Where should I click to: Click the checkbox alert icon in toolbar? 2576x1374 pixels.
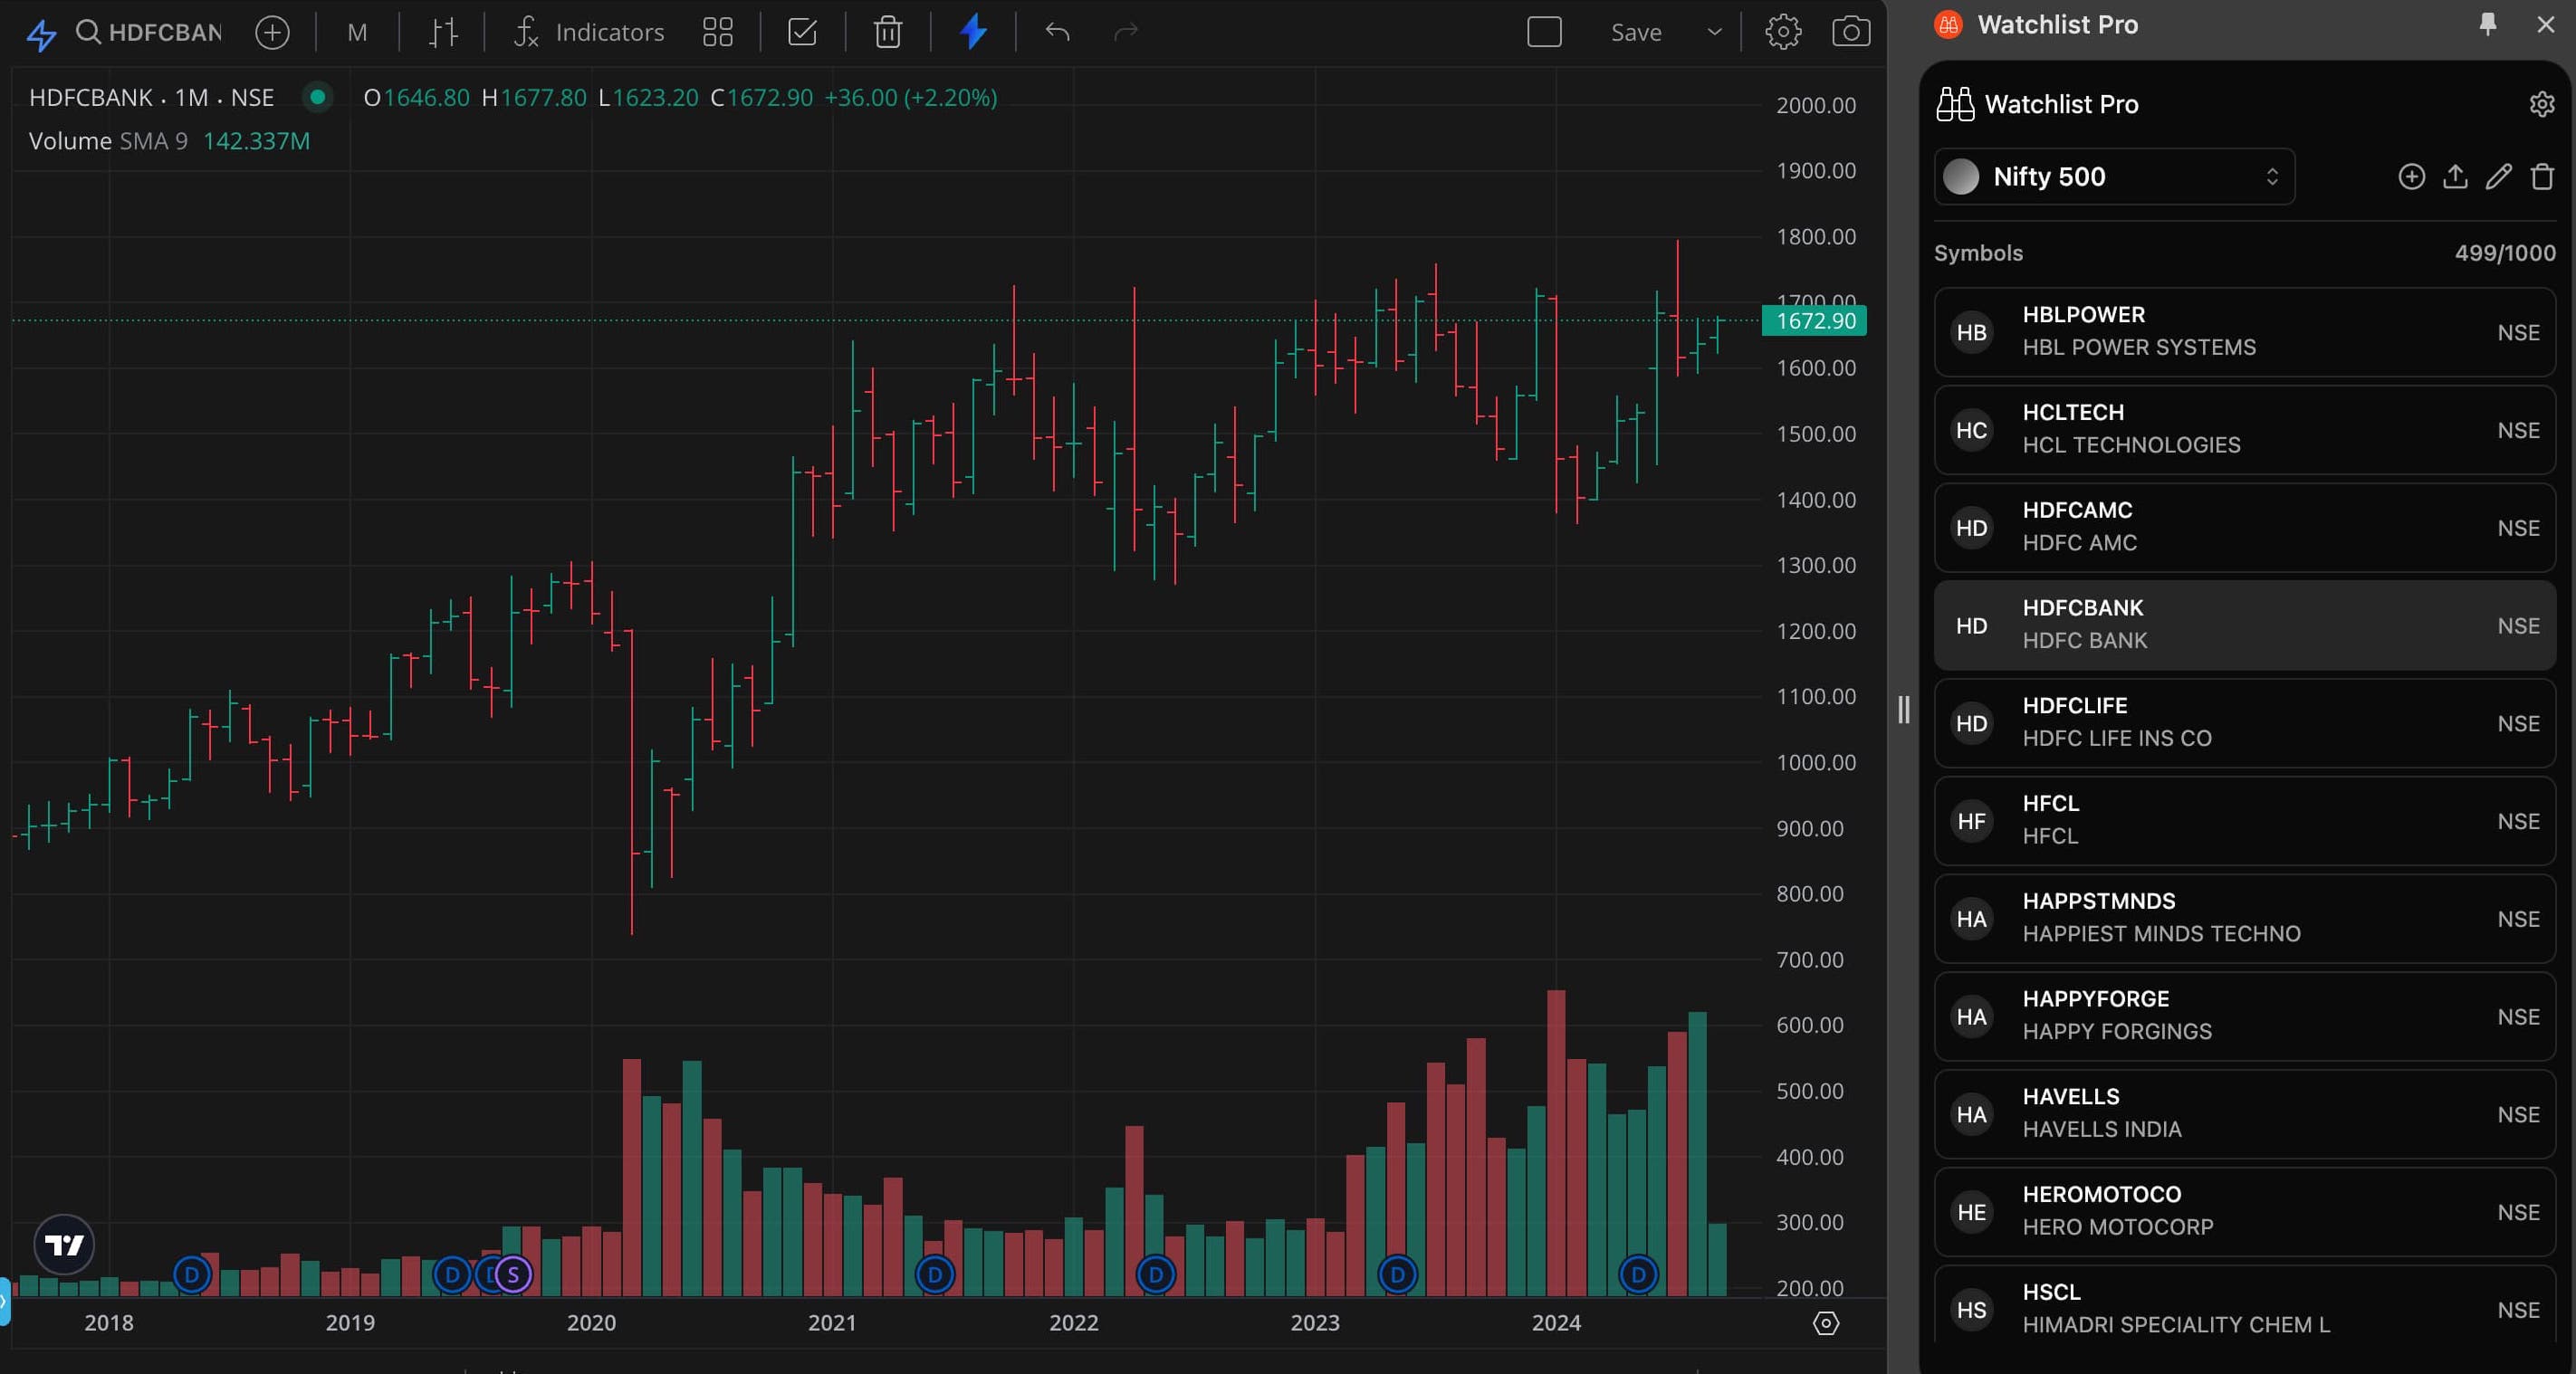(802, 32)
